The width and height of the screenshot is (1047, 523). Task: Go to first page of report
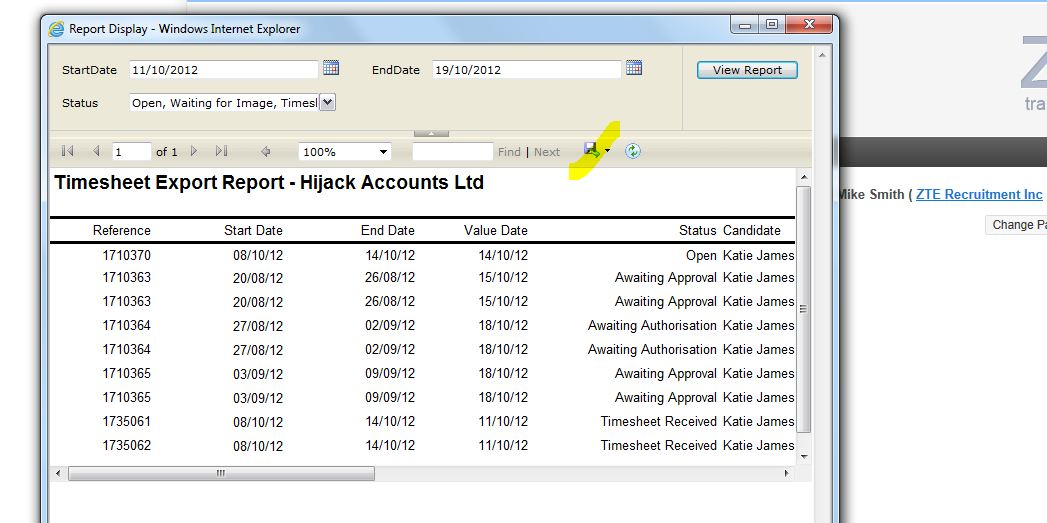tap(67, 151)
